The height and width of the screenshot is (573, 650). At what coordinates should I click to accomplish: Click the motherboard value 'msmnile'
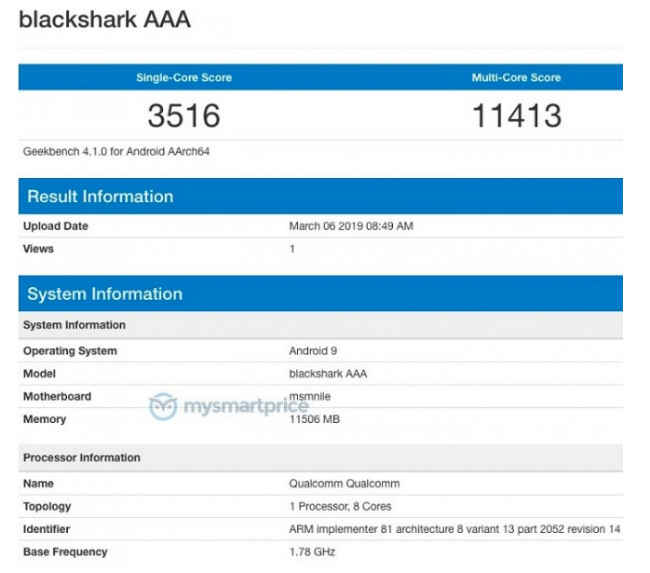pos(310,396)
